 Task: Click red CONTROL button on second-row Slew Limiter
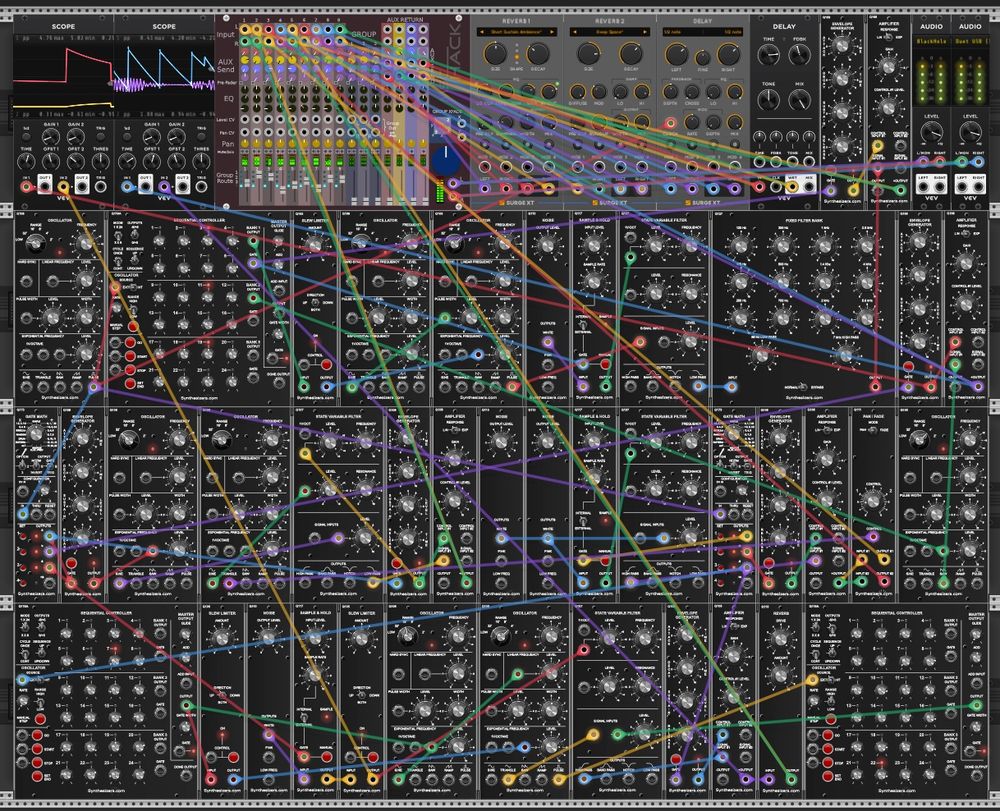coord(327,365)
